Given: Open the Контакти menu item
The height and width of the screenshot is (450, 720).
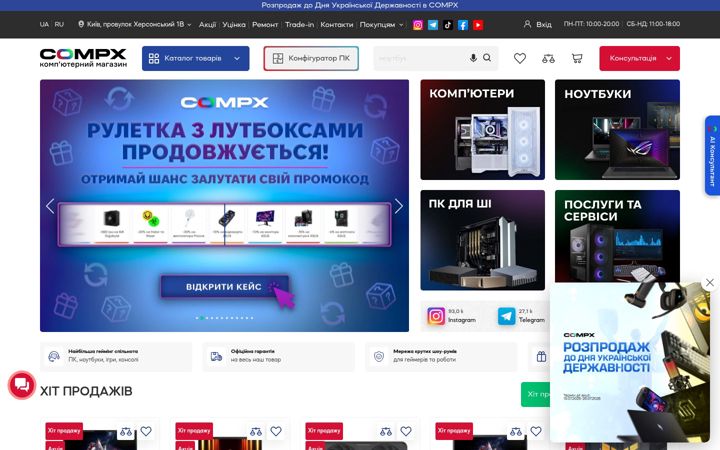Looking at the screenshot, I should click(337, 25).
